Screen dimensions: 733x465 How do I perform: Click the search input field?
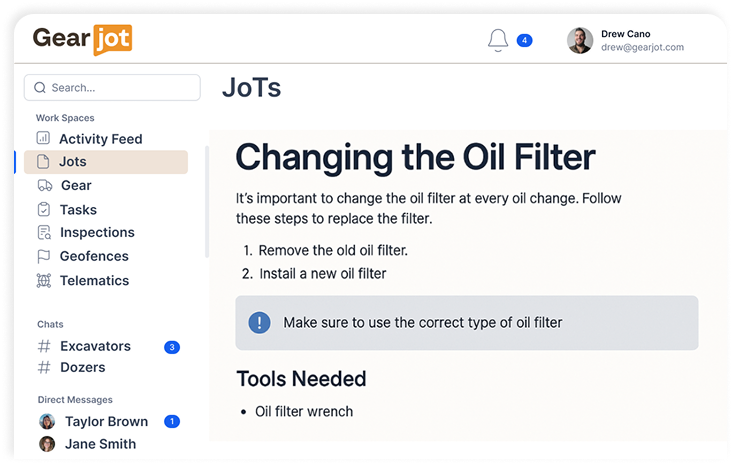(112, 87)
